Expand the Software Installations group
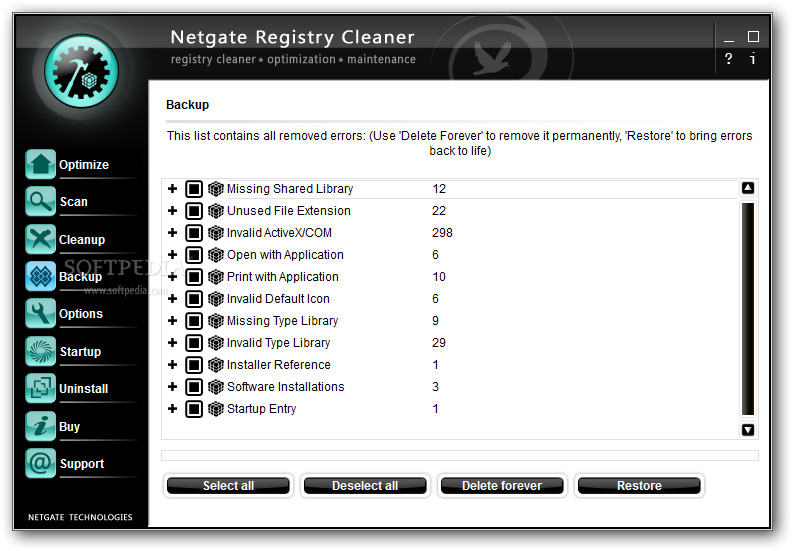The width and height of the screenshot is (793, 551). click(172, 387)
